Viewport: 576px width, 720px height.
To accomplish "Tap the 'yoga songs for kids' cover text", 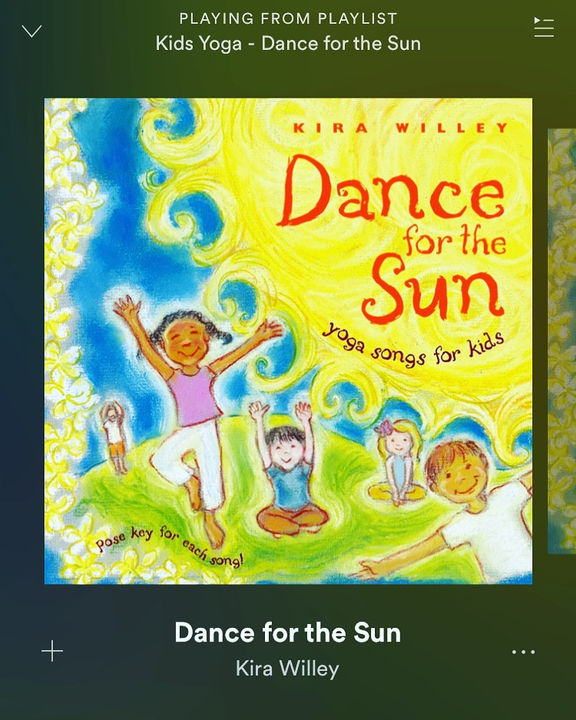I will click(413, 349).
